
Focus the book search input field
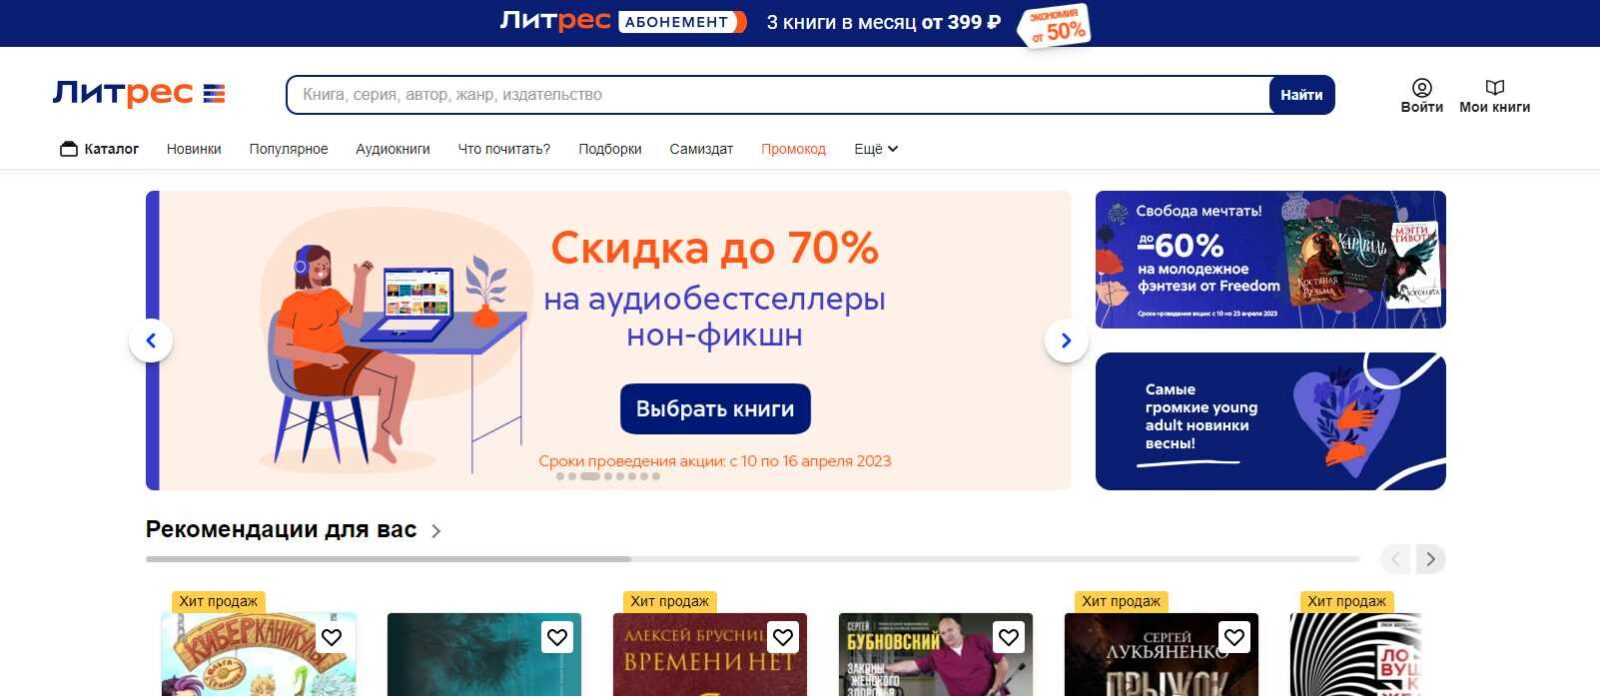778,95
